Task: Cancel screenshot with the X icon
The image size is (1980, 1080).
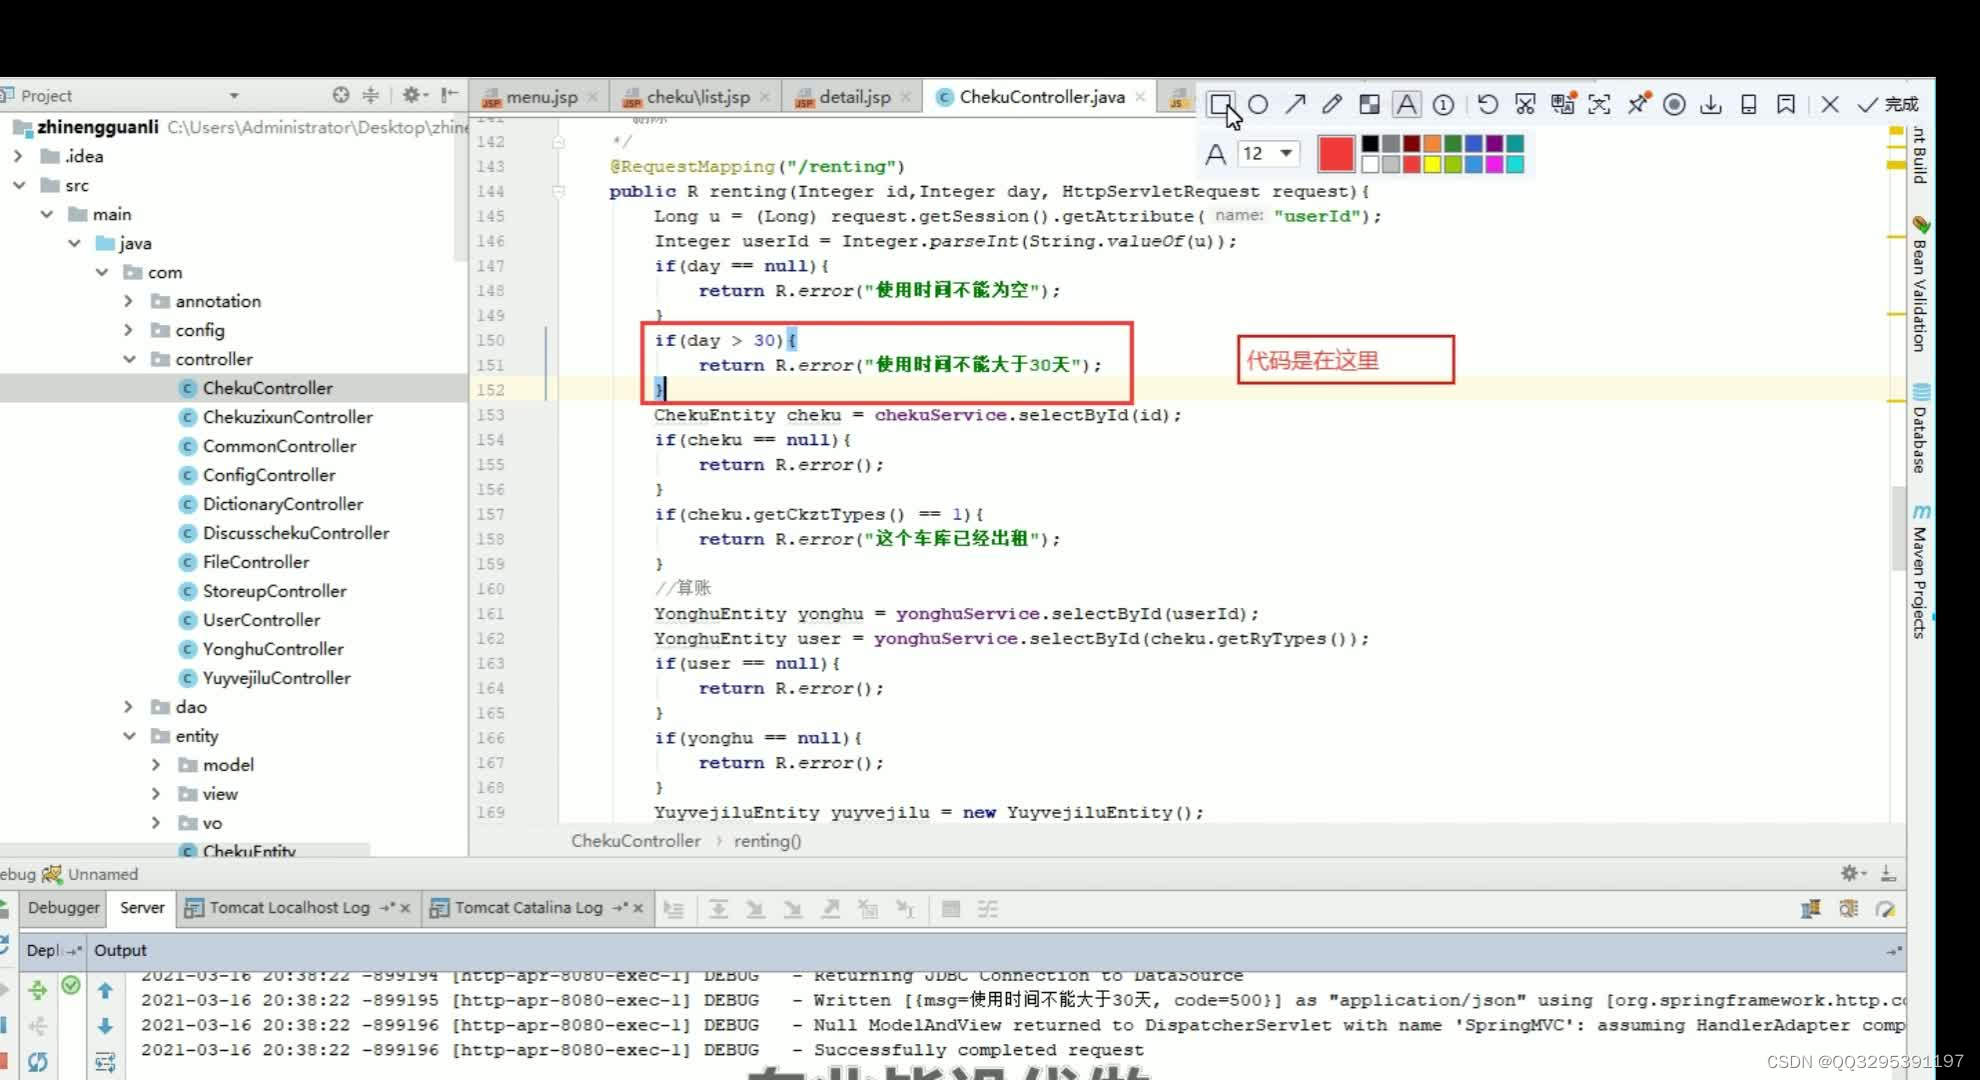Action: click(x=1830, y=104)
